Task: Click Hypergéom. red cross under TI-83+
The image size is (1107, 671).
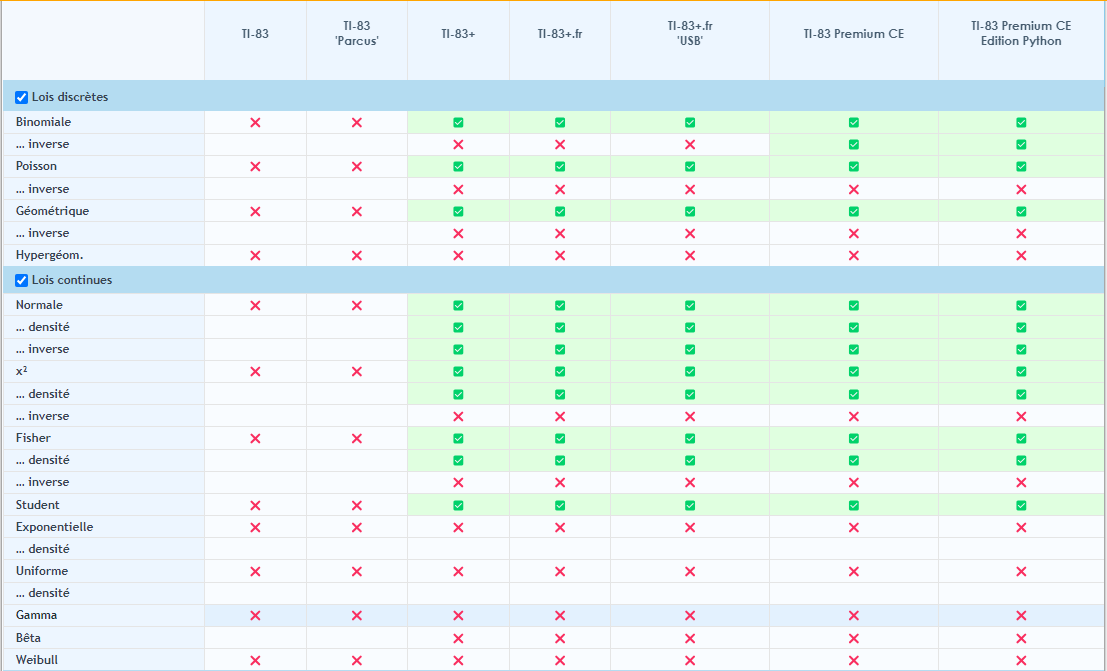Action: (x=458, y=256)
